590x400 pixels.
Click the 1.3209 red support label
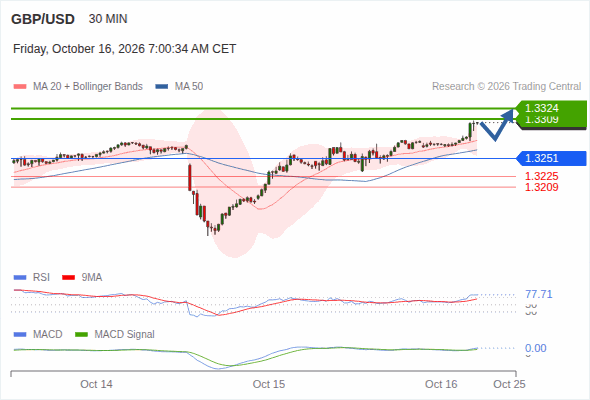(541, 187)
